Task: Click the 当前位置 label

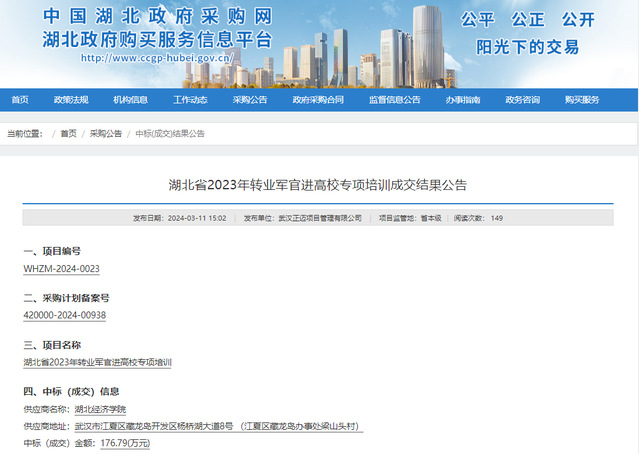Action: click(x=24, y=133)
